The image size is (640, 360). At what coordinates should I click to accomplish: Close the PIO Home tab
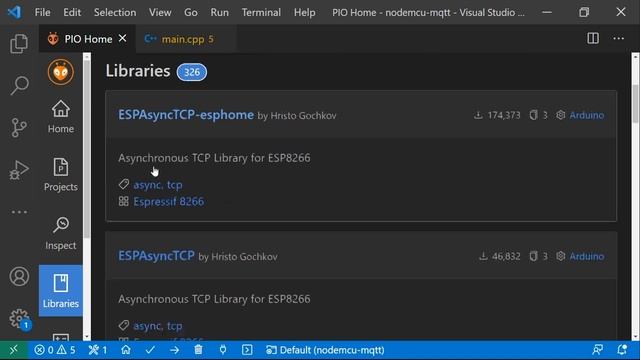[x=122, y=38]
